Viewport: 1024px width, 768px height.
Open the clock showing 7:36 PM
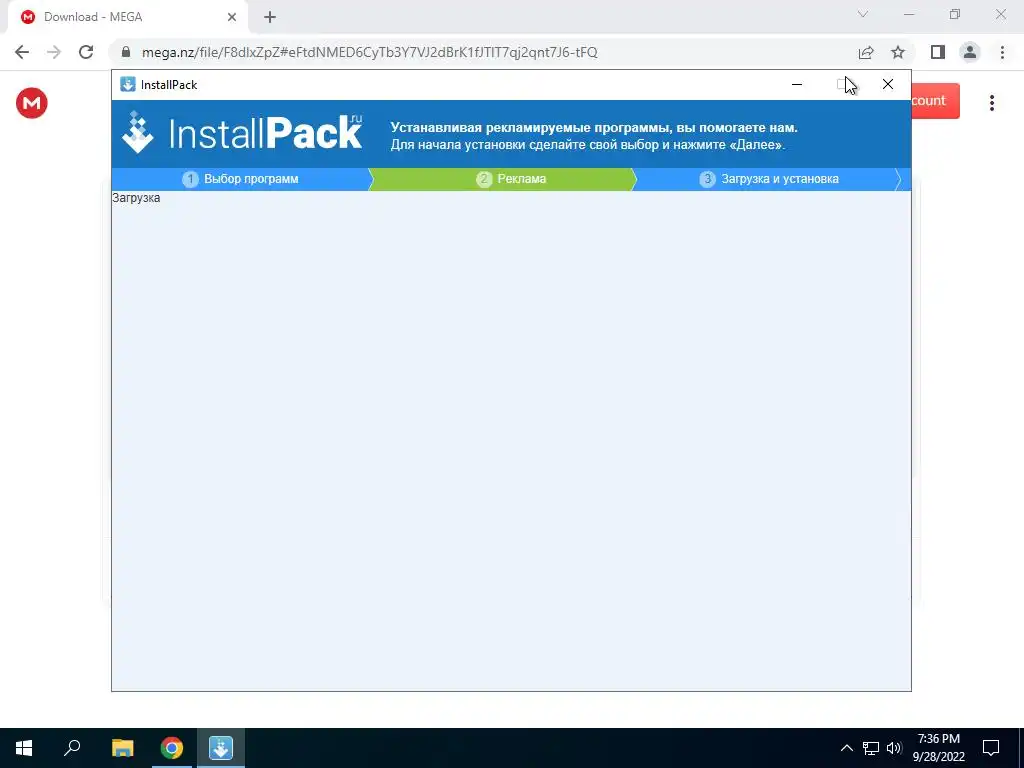pos(938,748)
